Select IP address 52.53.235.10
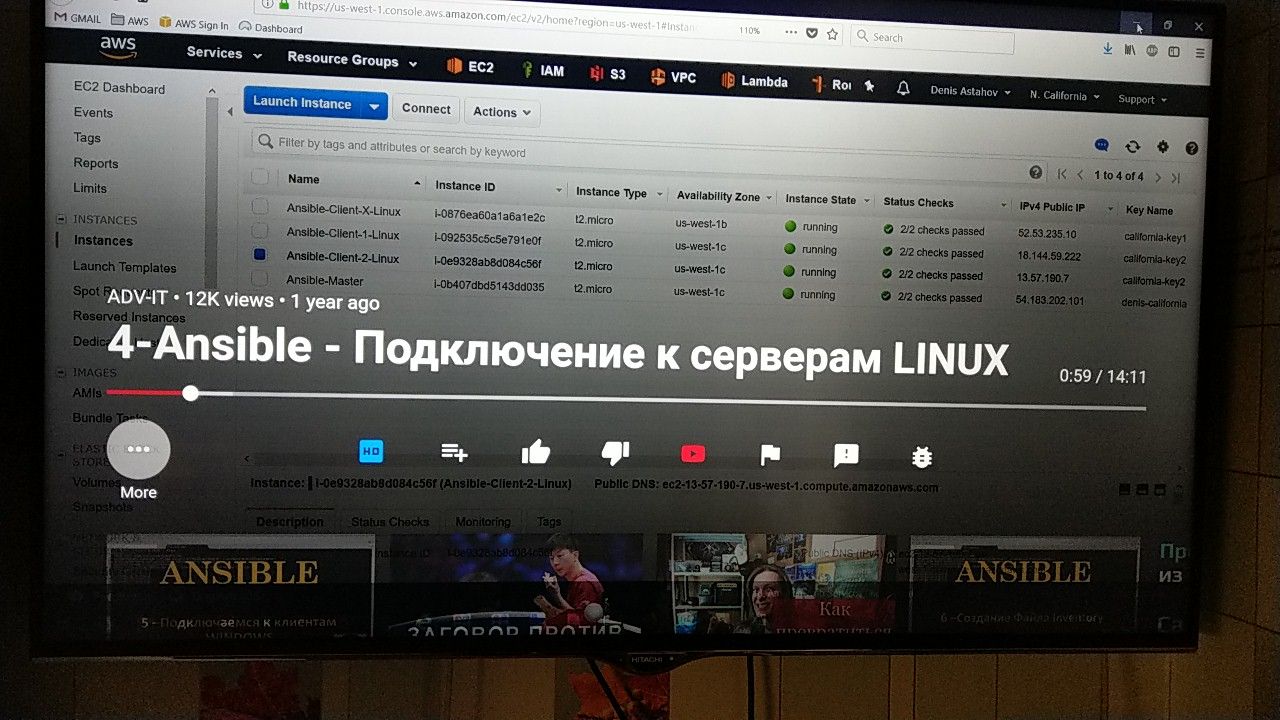The image size is (1280, 720). (1047, 234)
